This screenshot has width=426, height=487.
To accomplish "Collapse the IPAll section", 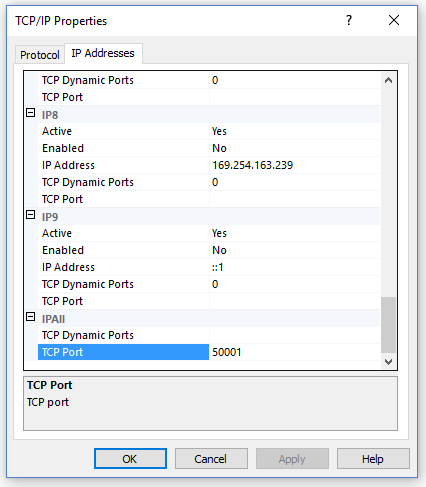I will 30,317.
